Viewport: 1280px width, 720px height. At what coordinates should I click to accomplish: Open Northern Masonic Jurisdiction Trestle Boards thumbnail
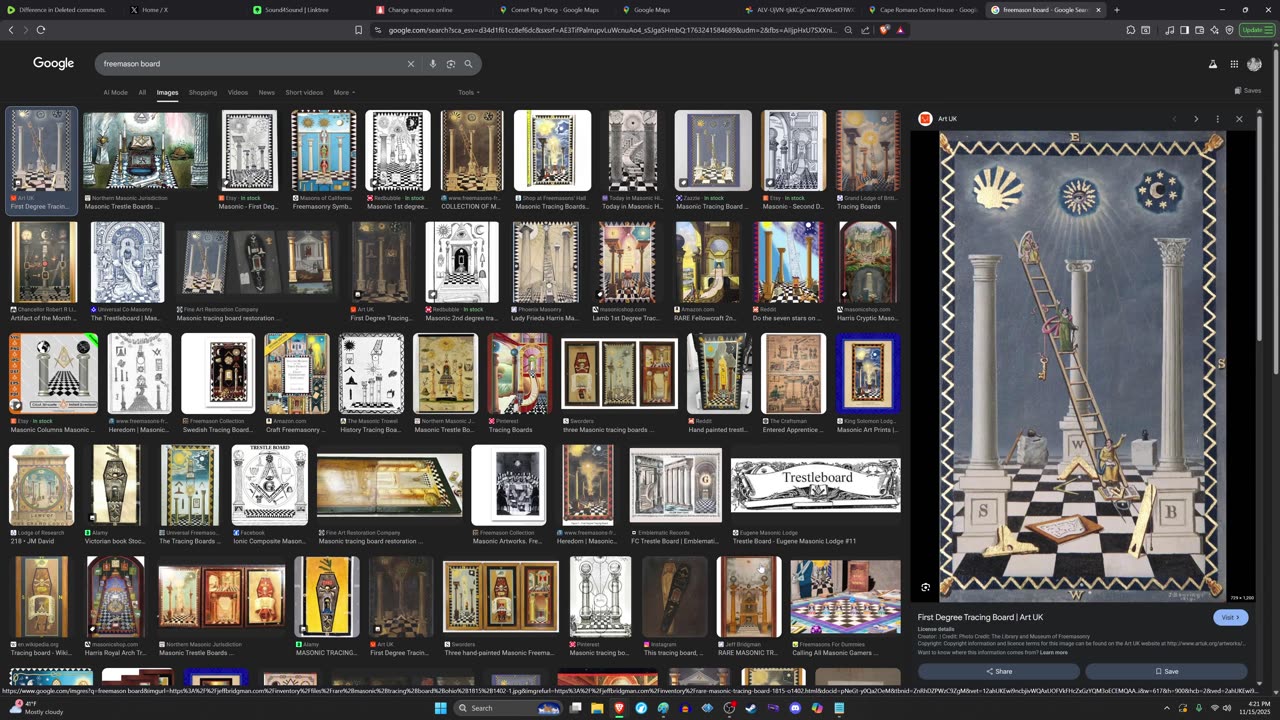pos(146,151)
